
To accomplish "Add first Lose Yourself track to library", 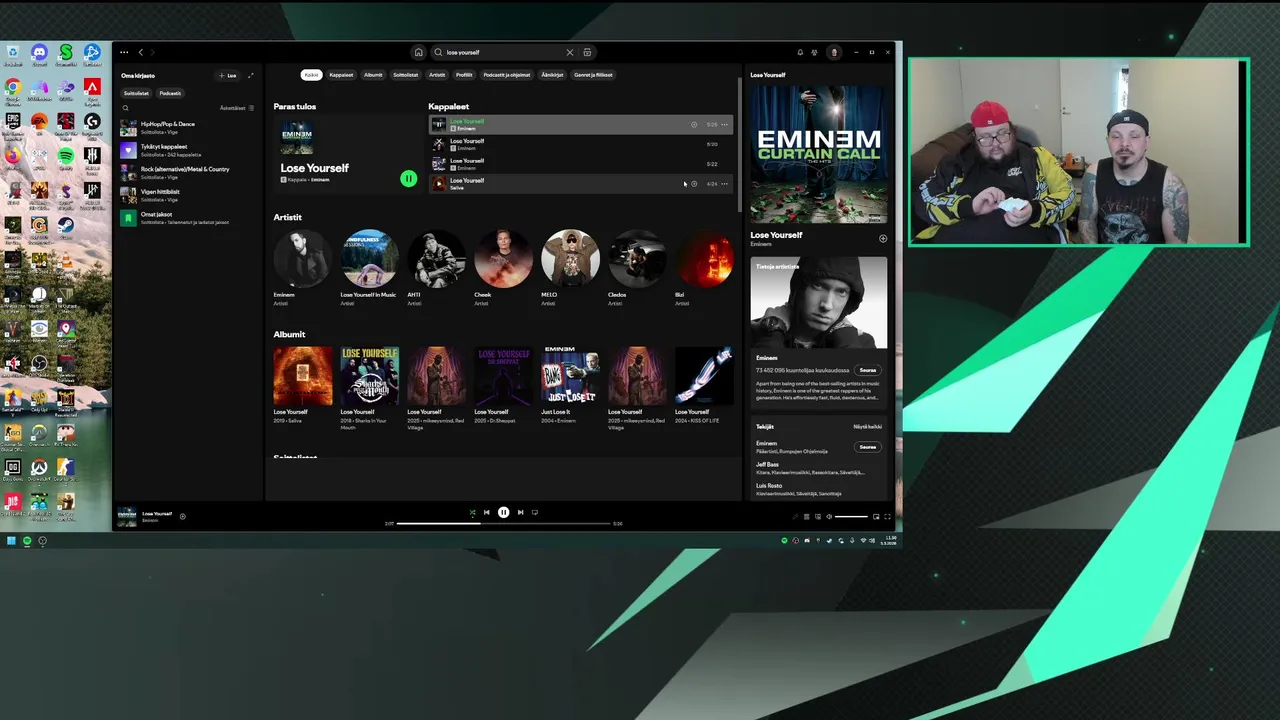I will [x=694, y=125].
